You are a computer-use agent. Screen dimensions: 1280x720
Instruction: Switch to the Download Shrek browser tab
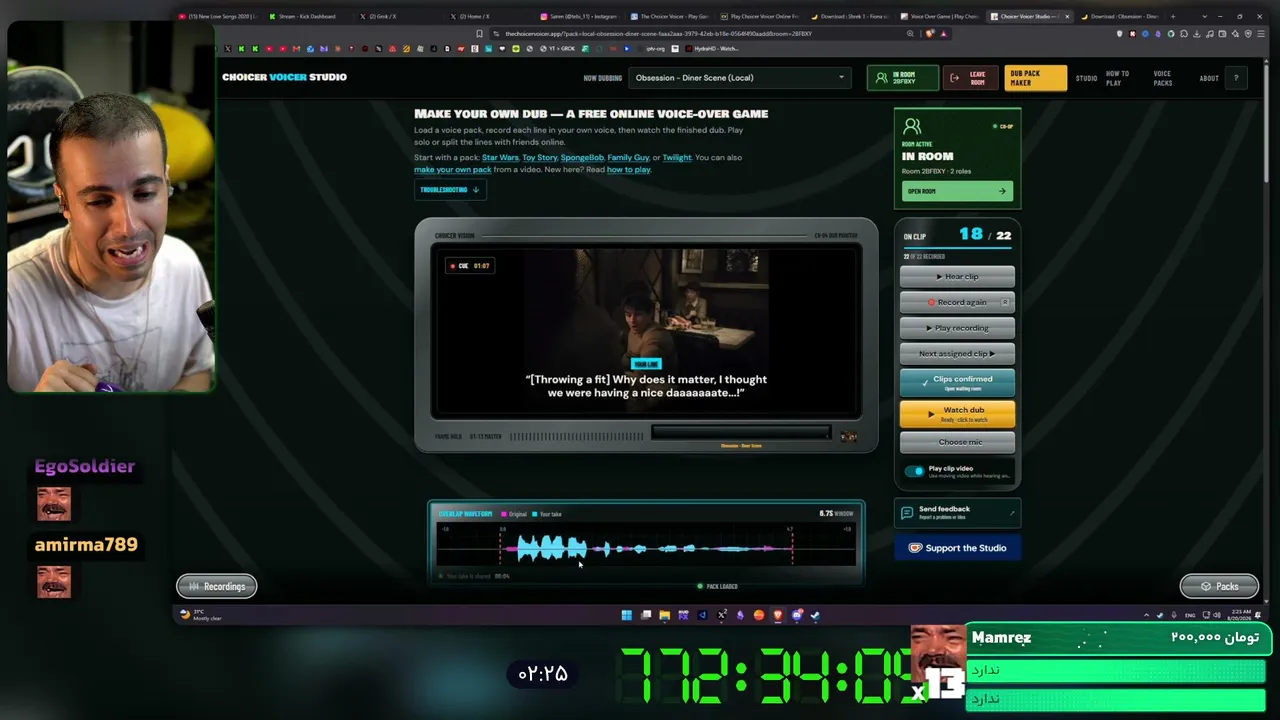pos(848,16)
